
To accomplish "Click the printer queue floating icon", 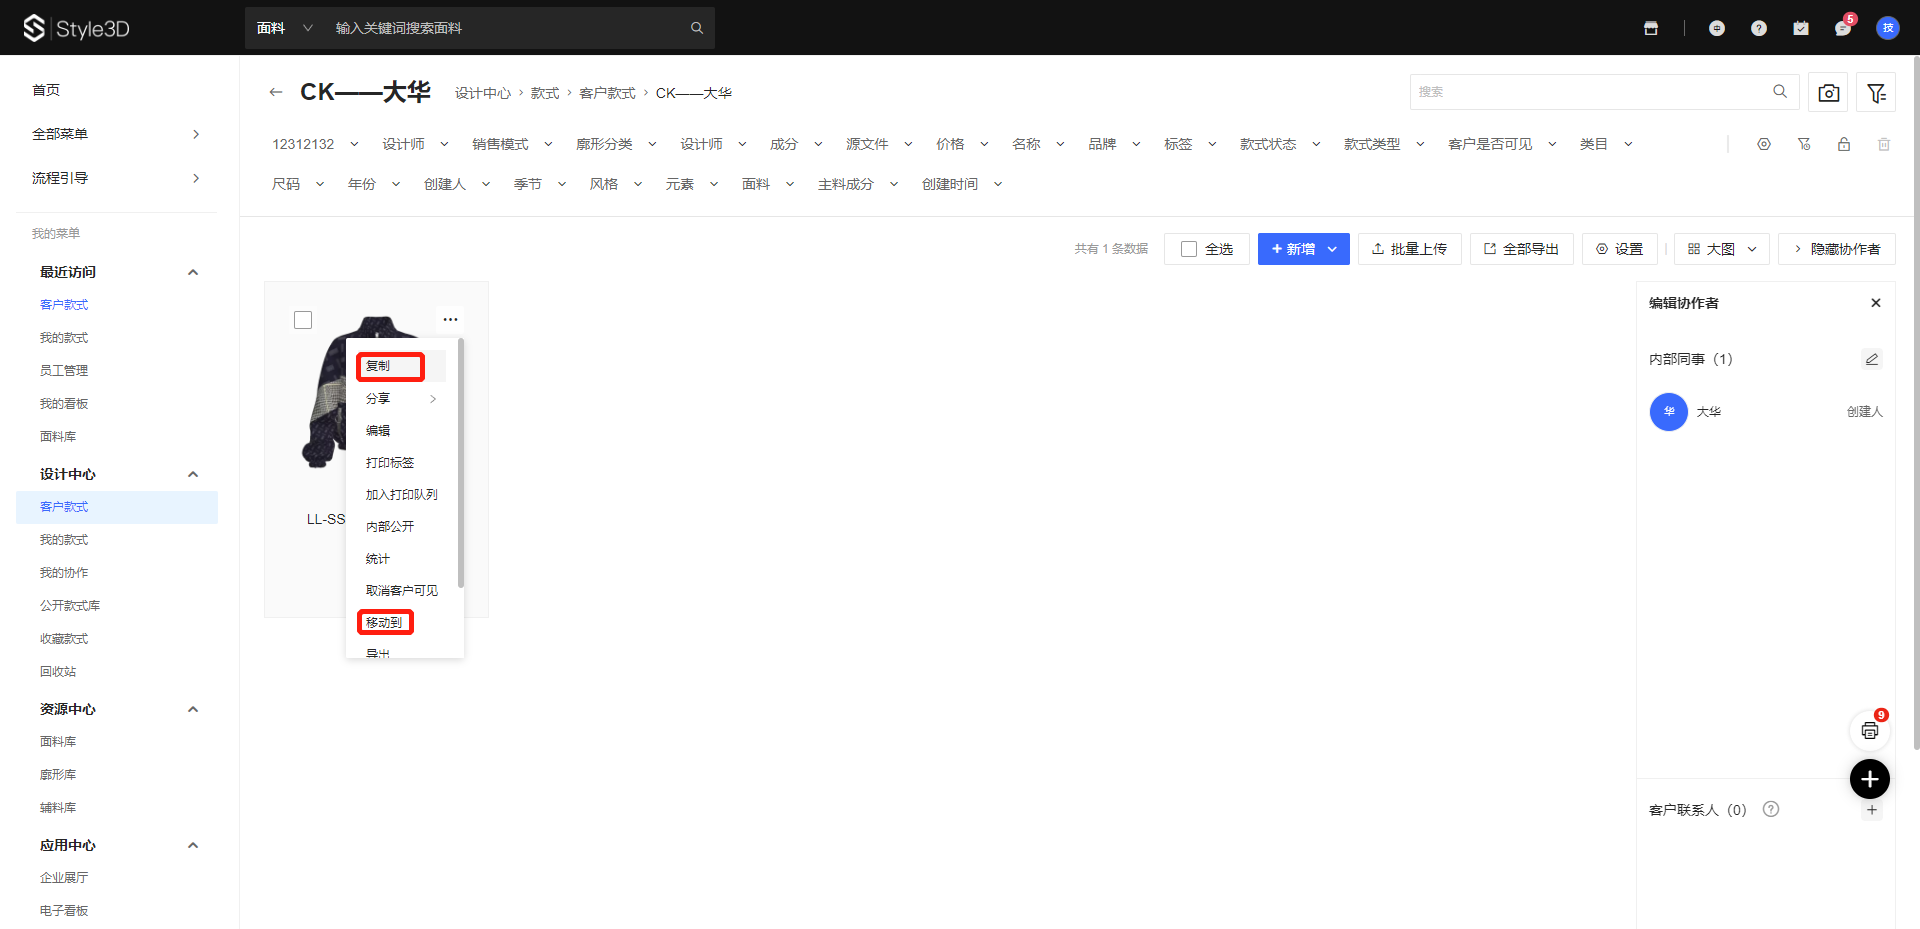I will click(x=1869, y=731).
